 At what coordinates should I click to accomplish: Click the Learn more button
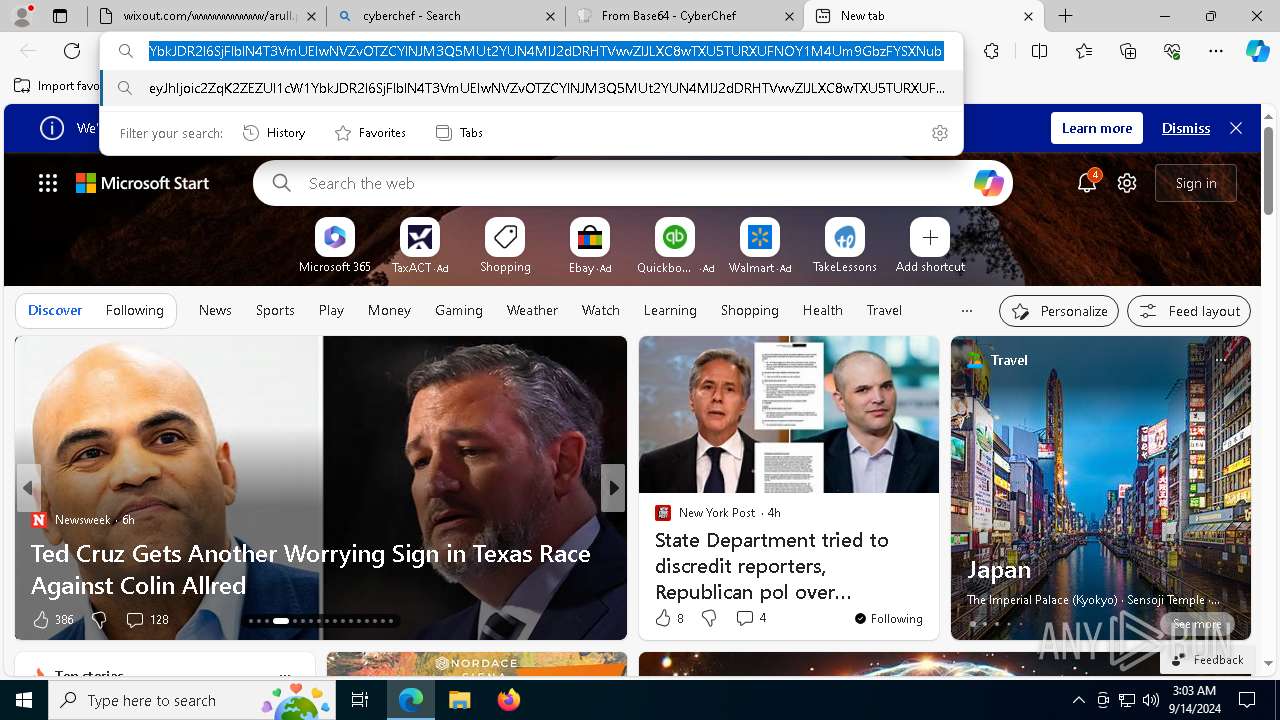tap(1097, 128)
